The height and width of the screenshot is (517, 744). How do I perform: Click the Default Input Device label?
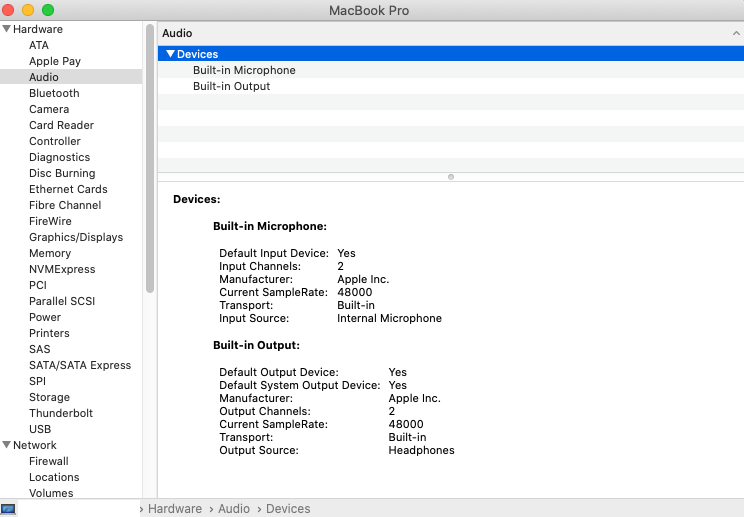point(274,253)
